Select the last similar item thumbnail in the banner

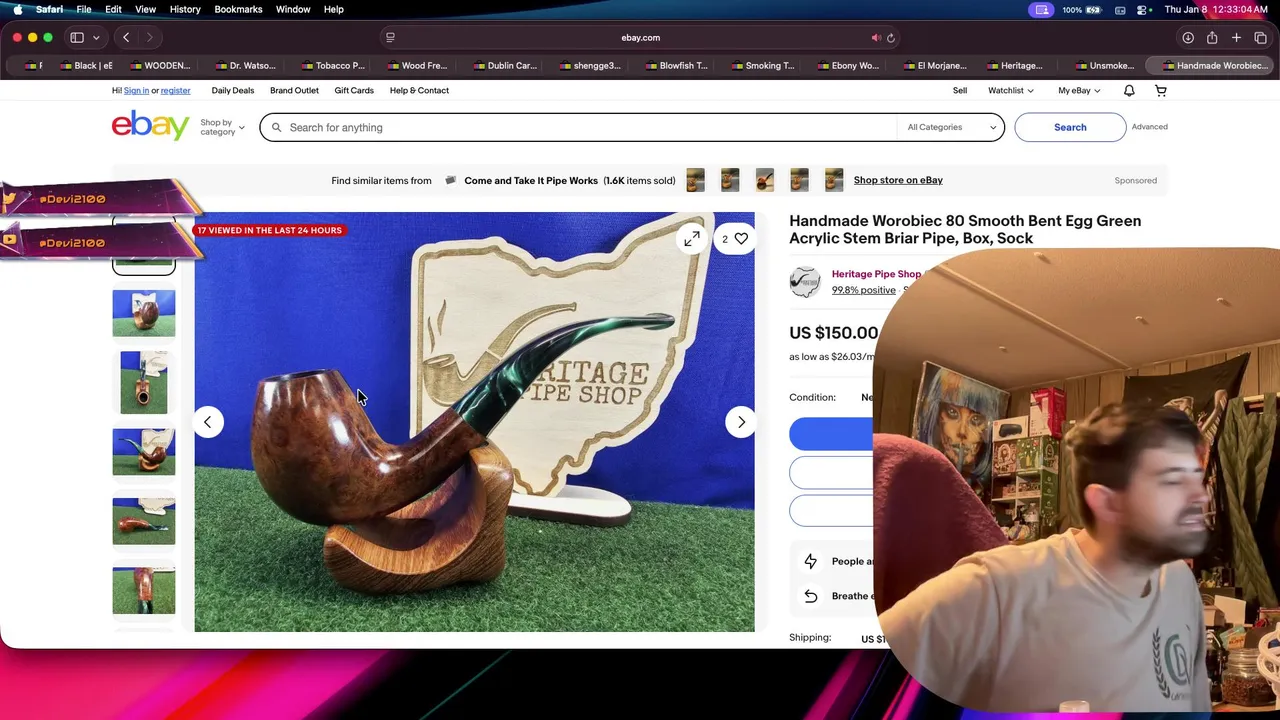pyautogui.click(x=833, y=180)
